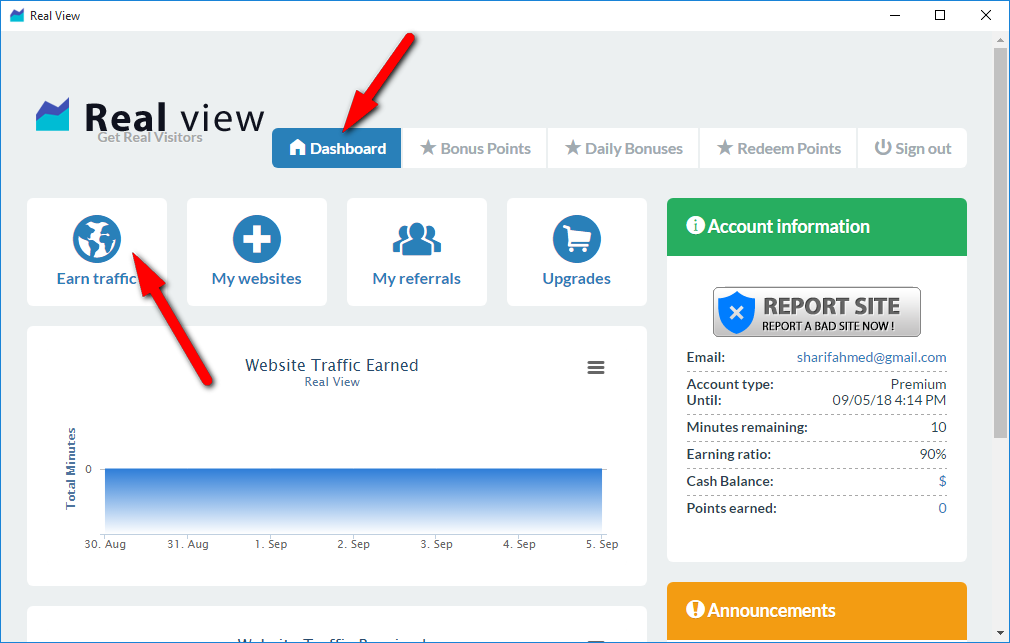Click the Sign out tab

[912, 148]
